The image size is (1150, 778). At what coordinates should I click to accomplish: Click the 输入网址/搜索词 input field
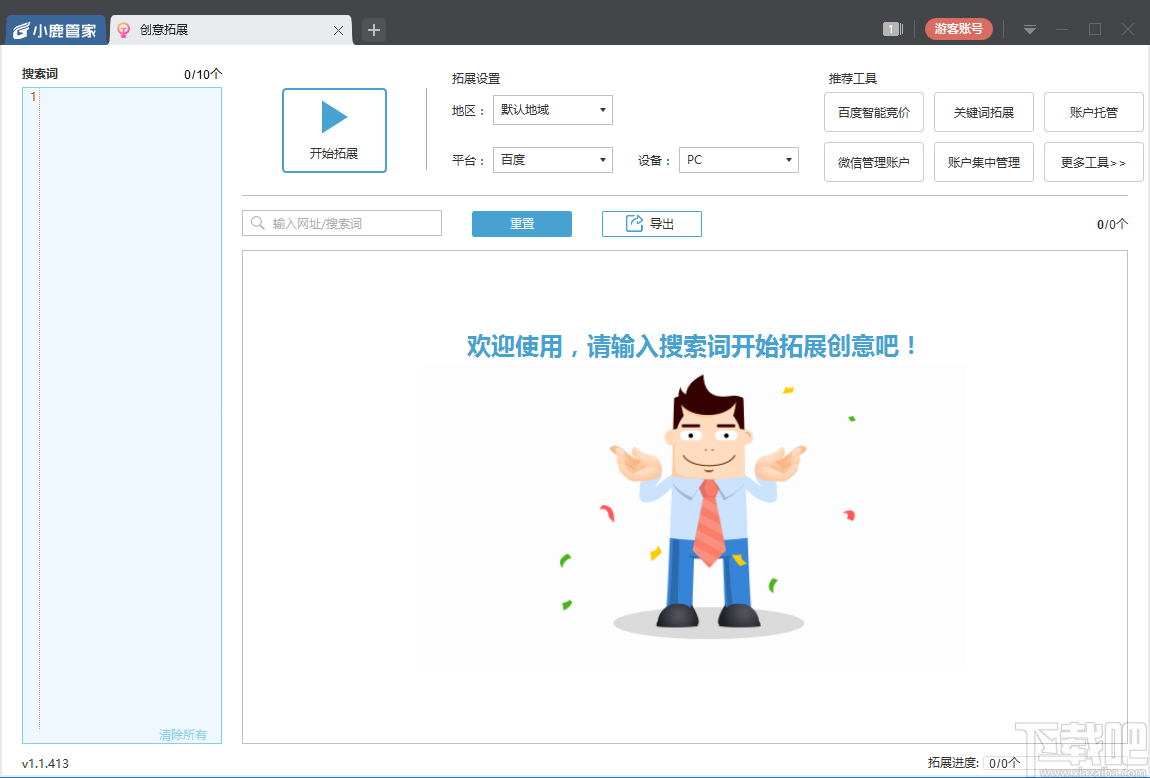point(340,223)
